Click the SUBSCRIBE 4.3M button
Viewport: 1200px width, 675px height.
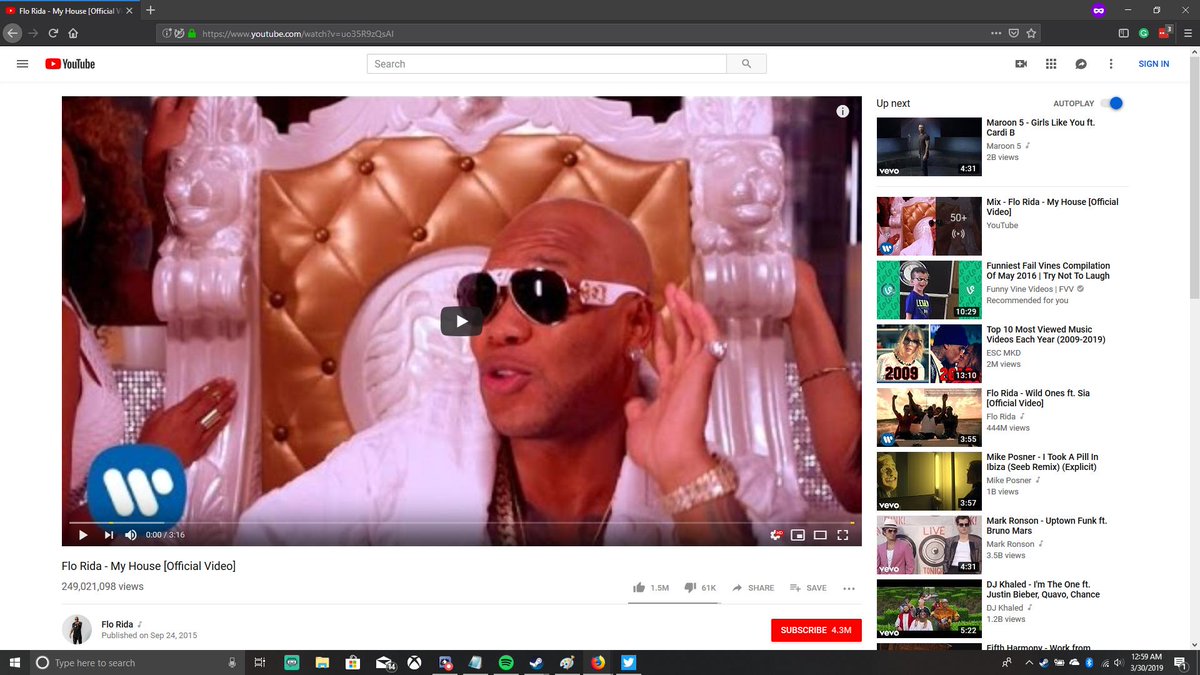[816, 630]
